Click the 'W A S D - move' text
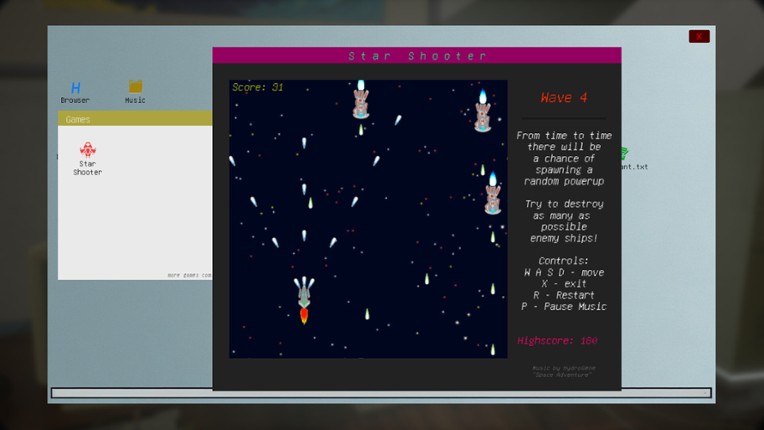This screenshot has width=764, height=430. pyautogui.click(x=564, y=272)
